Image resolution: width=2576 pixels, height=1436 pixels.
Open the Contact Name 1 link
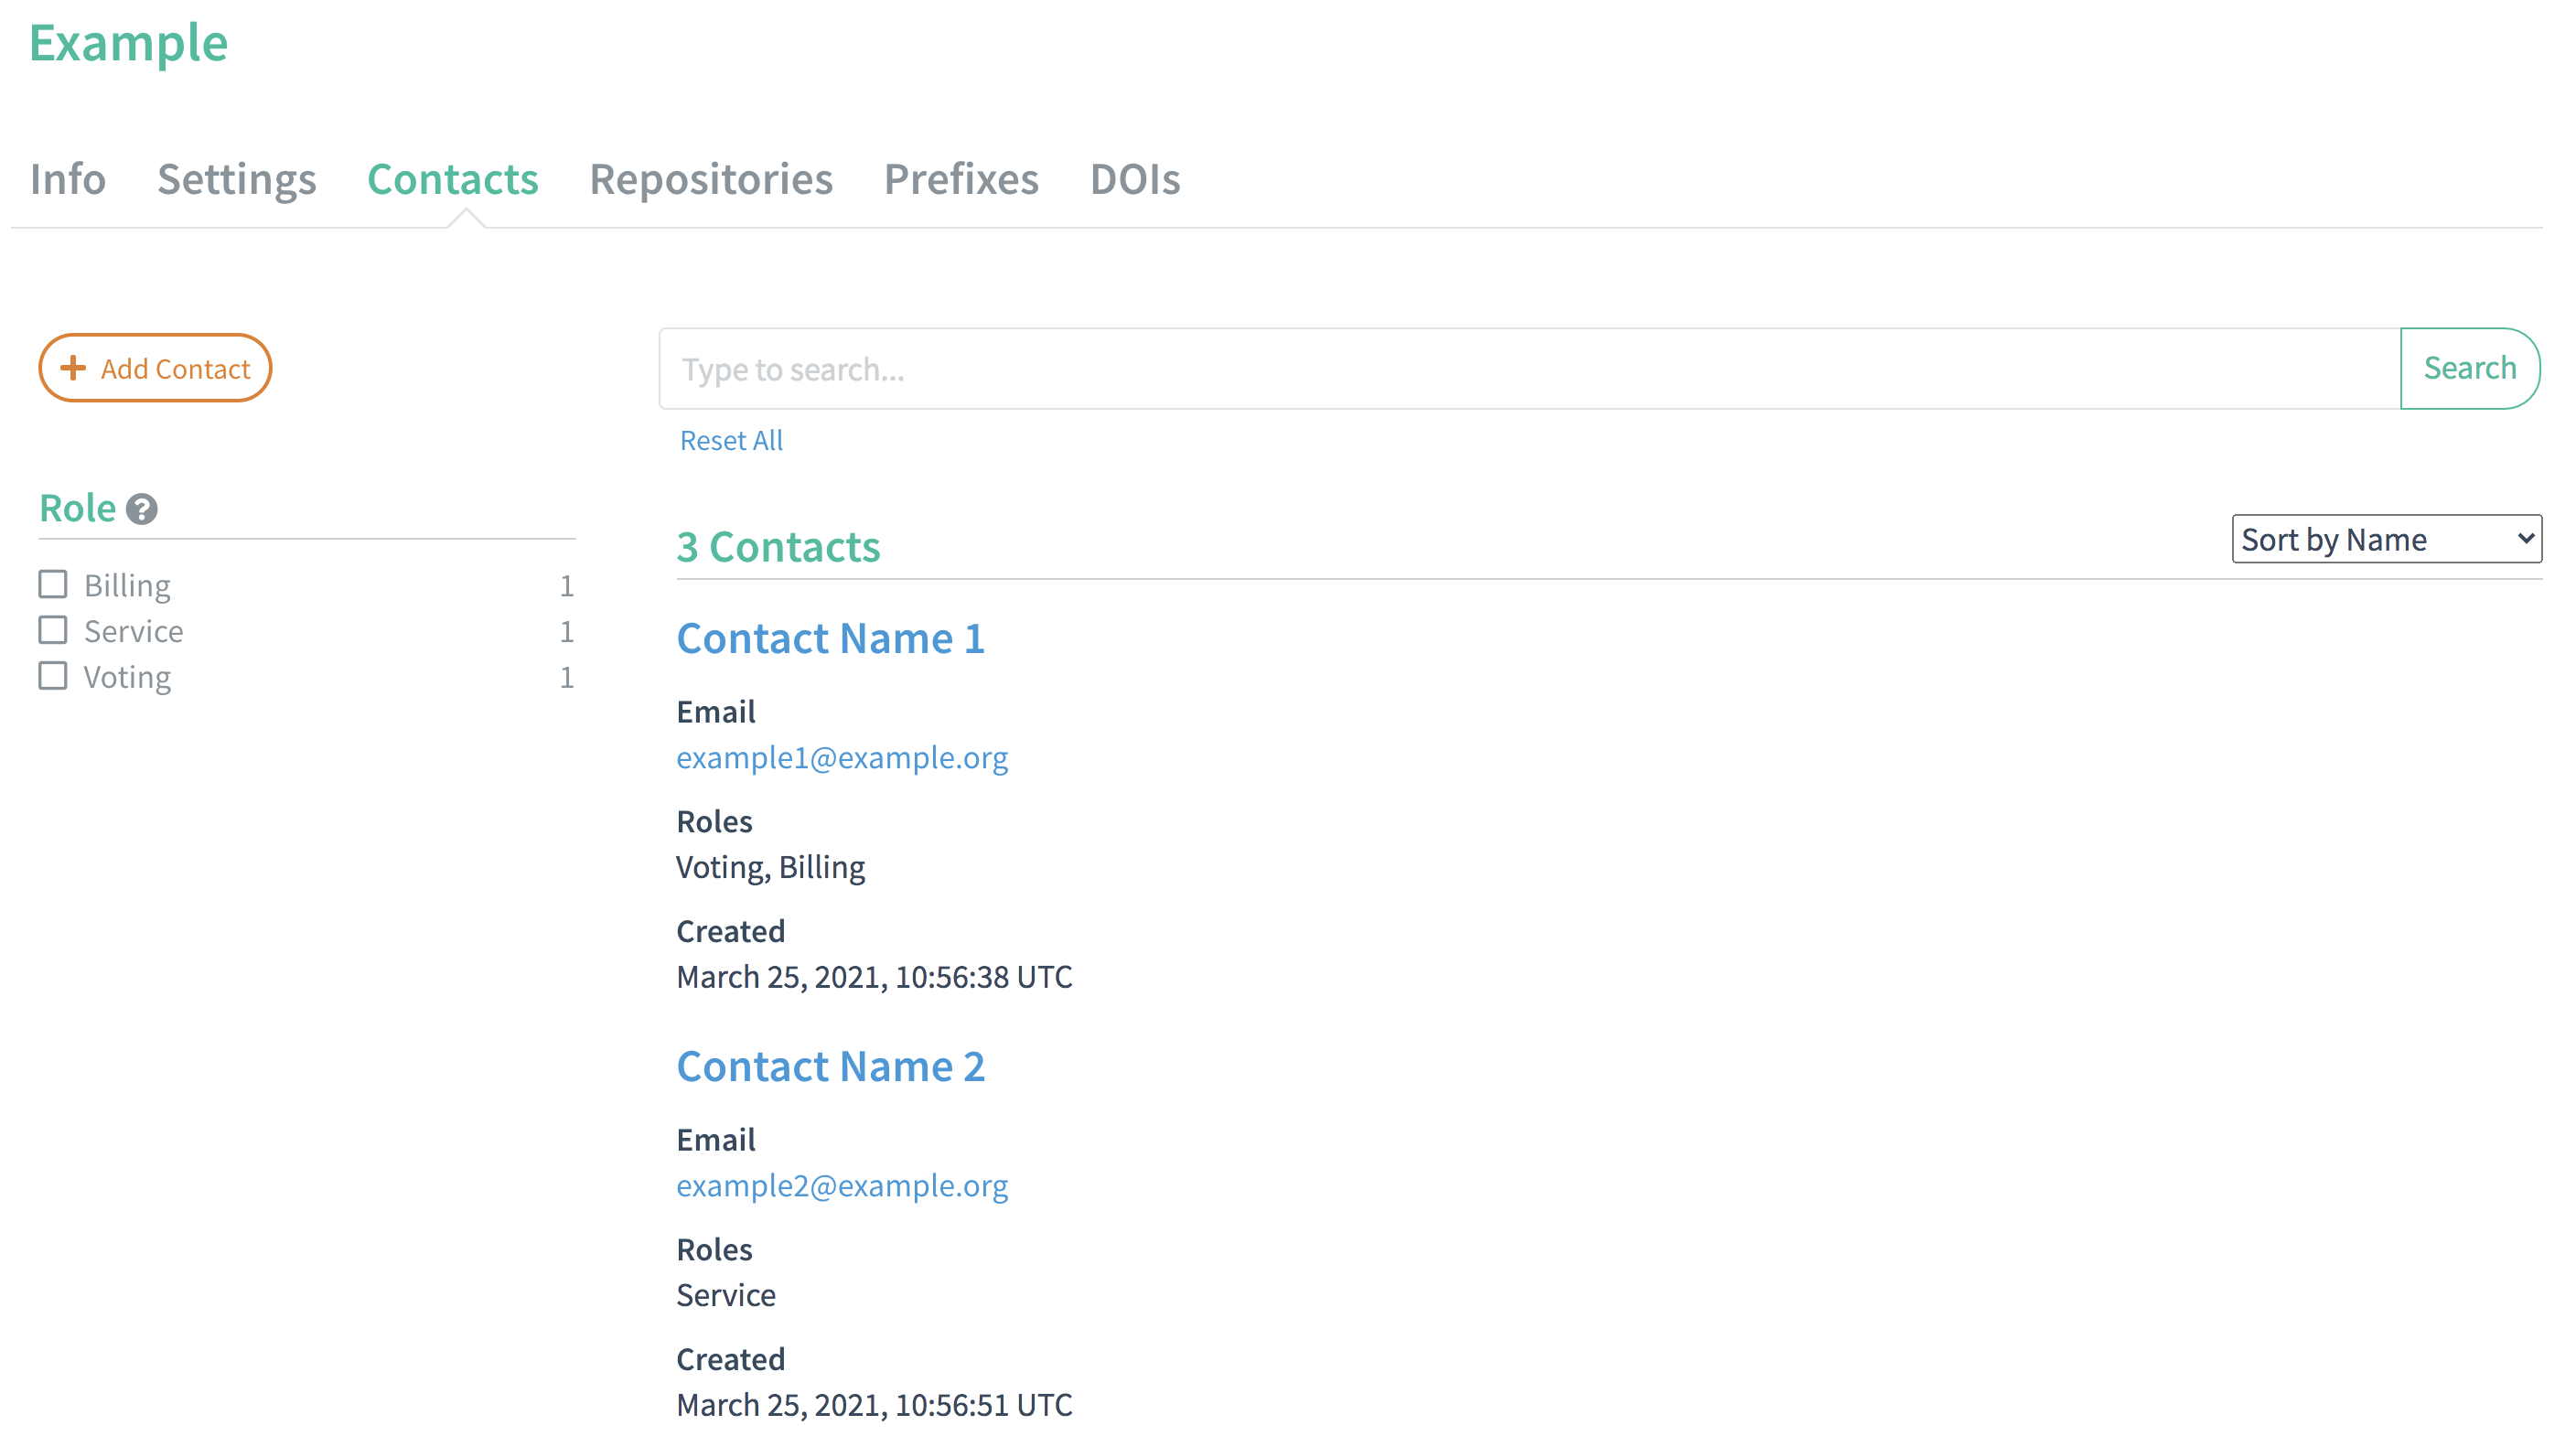click(x=830, y=638)
